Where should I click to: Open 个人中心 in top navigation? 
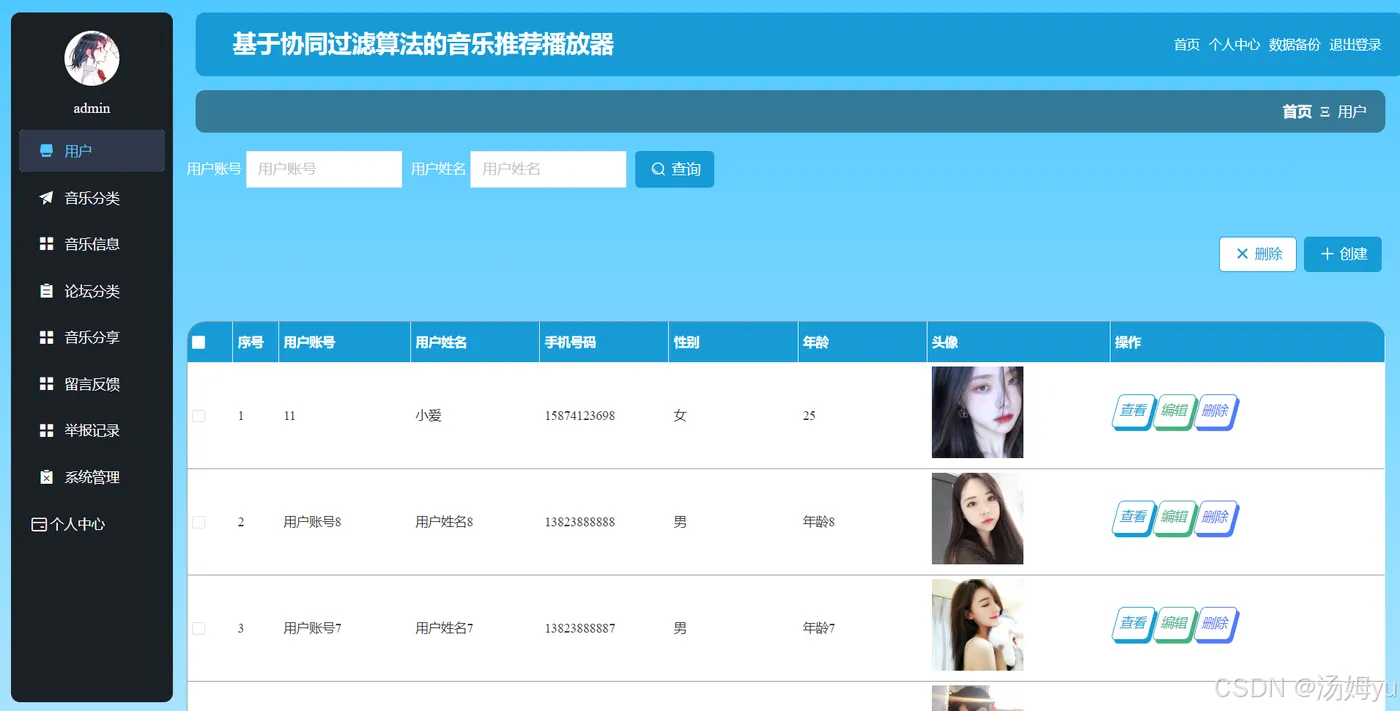(1234, 45)
